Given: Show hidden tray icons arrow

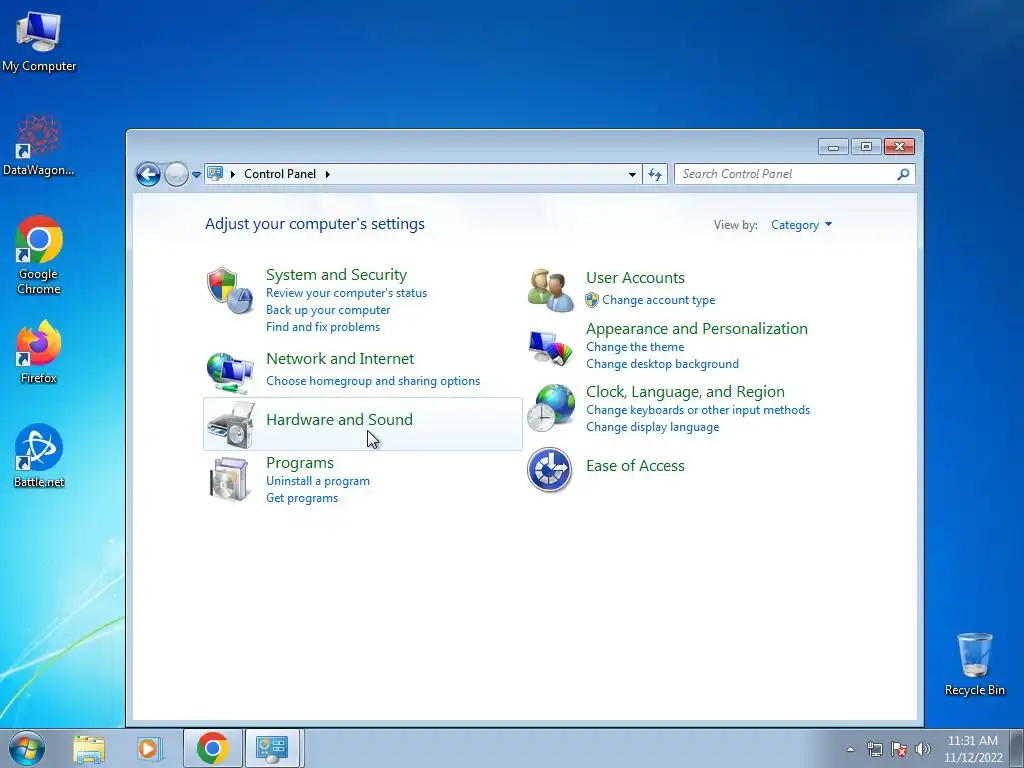Looking at the screenshot, I should click(x=850, y=749).
